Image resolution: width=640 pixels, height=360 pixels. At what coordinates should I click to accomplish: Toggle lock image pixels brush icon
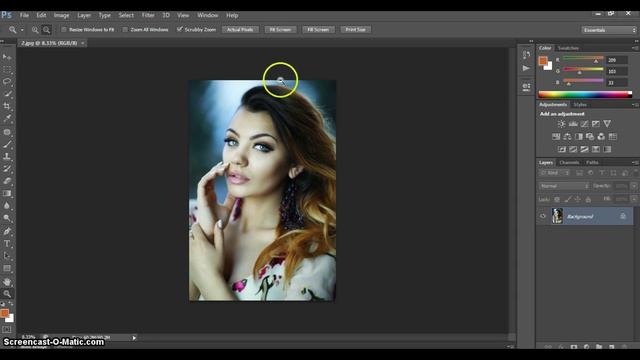tap(567, 199)
